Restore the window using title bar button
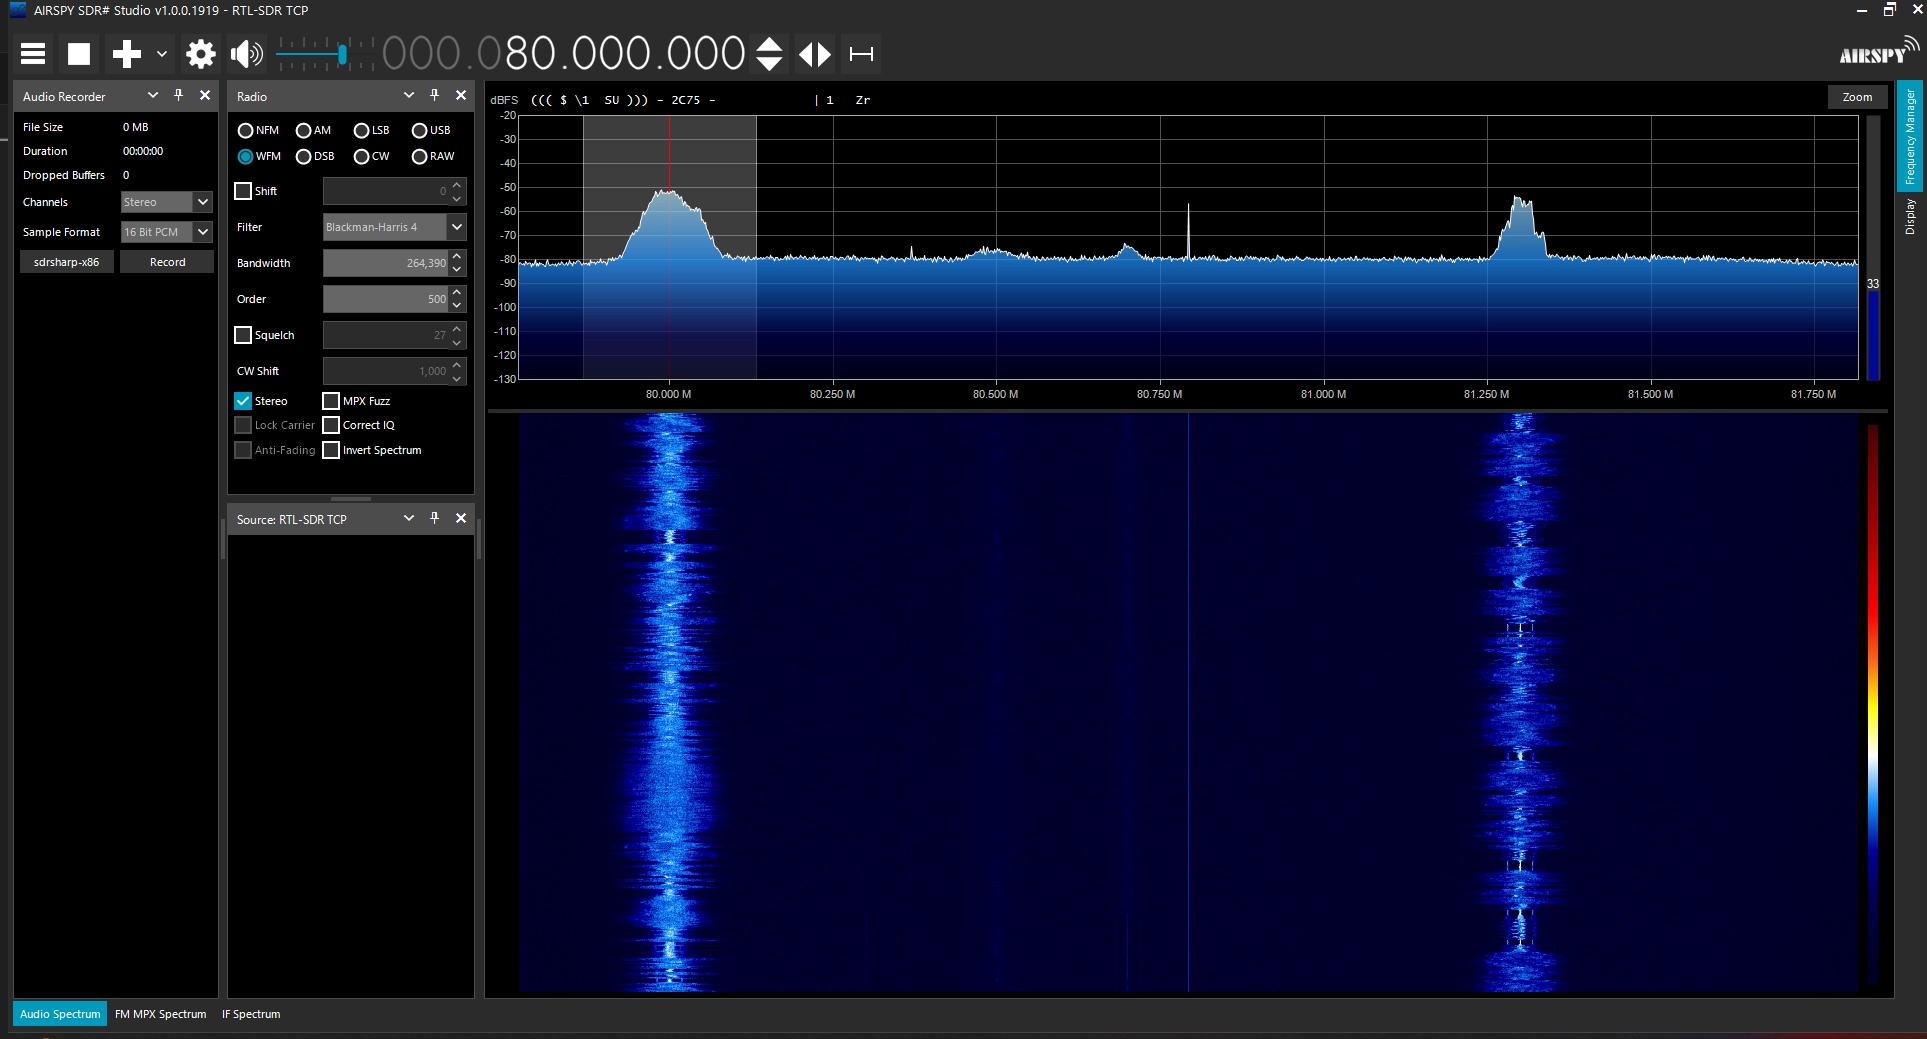This screenshot has height=1039, width=1927. pyautogui.click(x=1889, y=10)
